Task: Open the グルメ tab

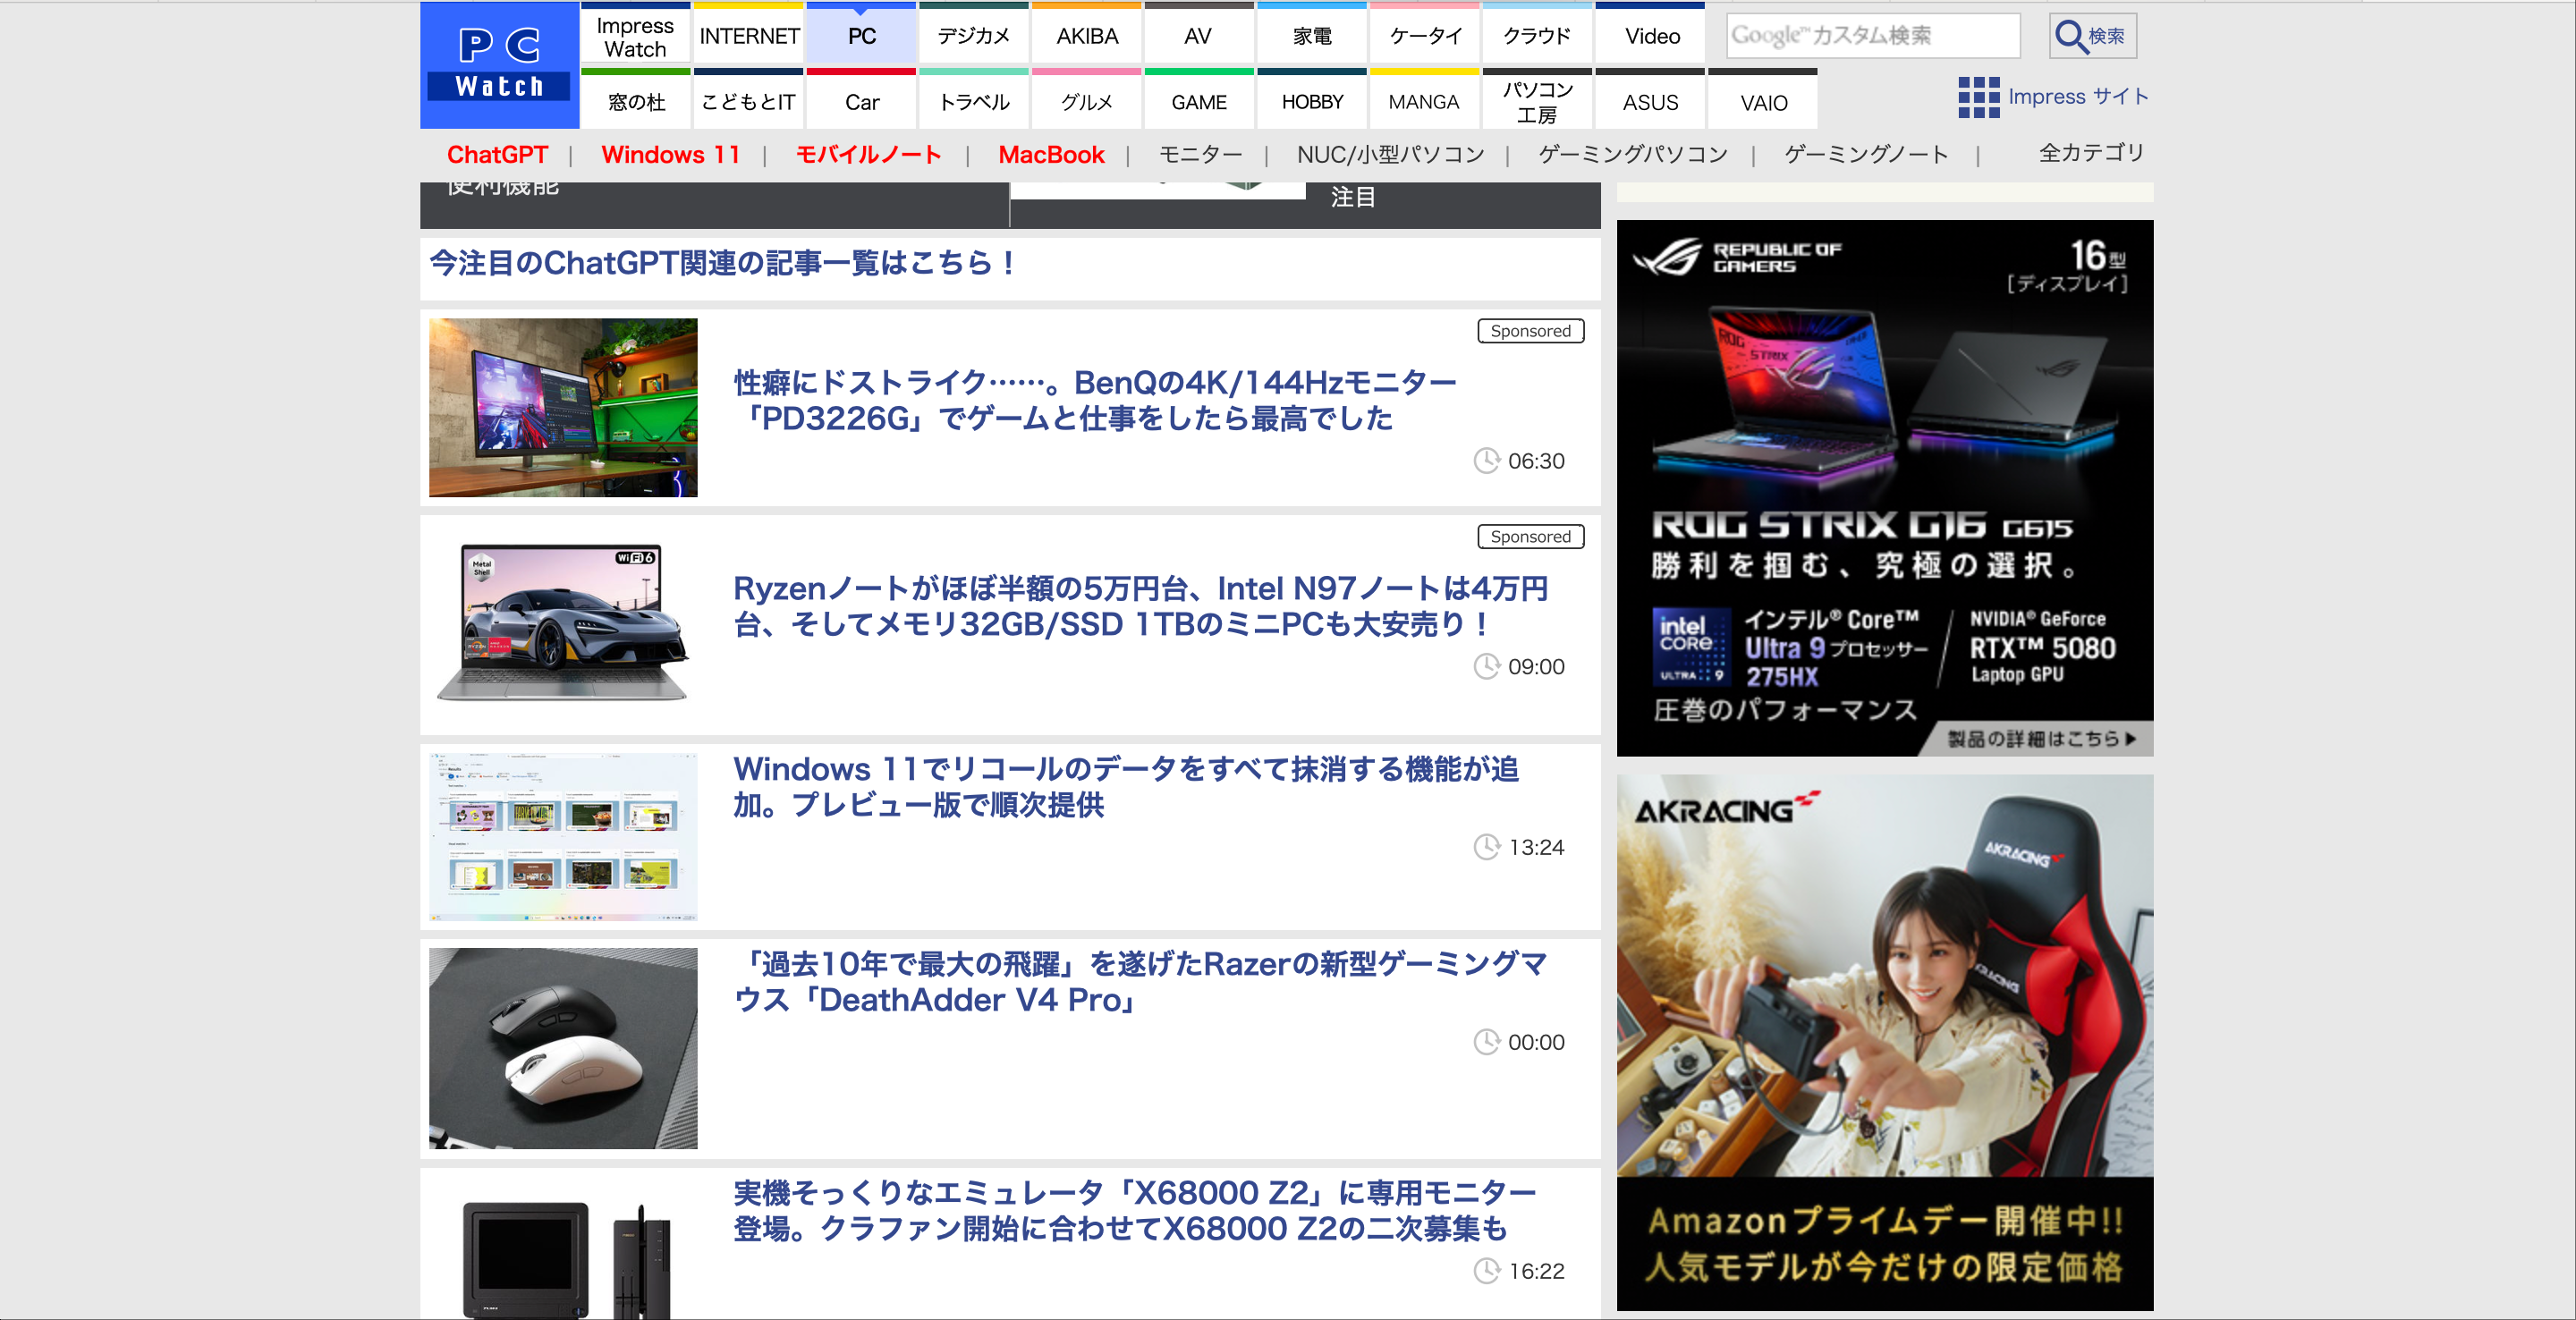Action: coord(1087,100)
